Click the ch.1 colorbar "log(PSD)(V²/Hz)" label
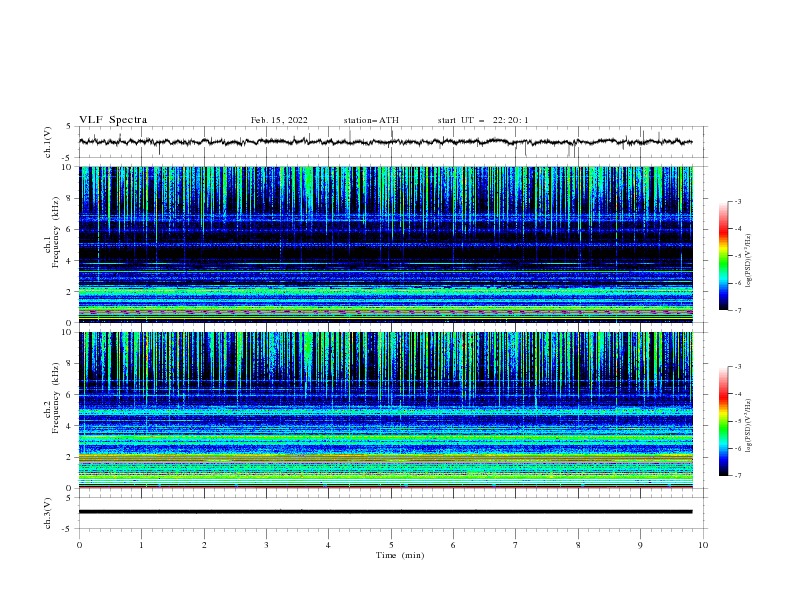This screenshot has width=792, height=612. click(x=749, y=261)
